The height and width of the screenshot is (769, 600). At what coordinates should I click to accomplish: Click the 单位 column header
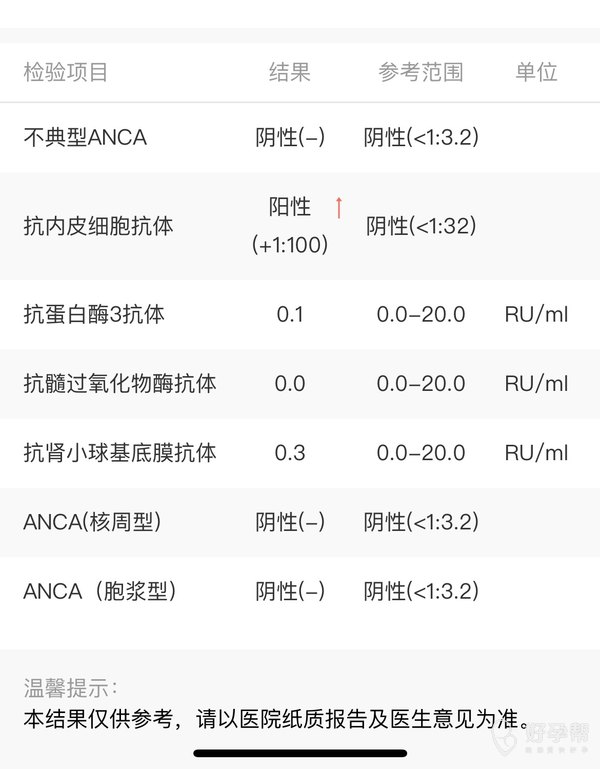tap(536, 72)
